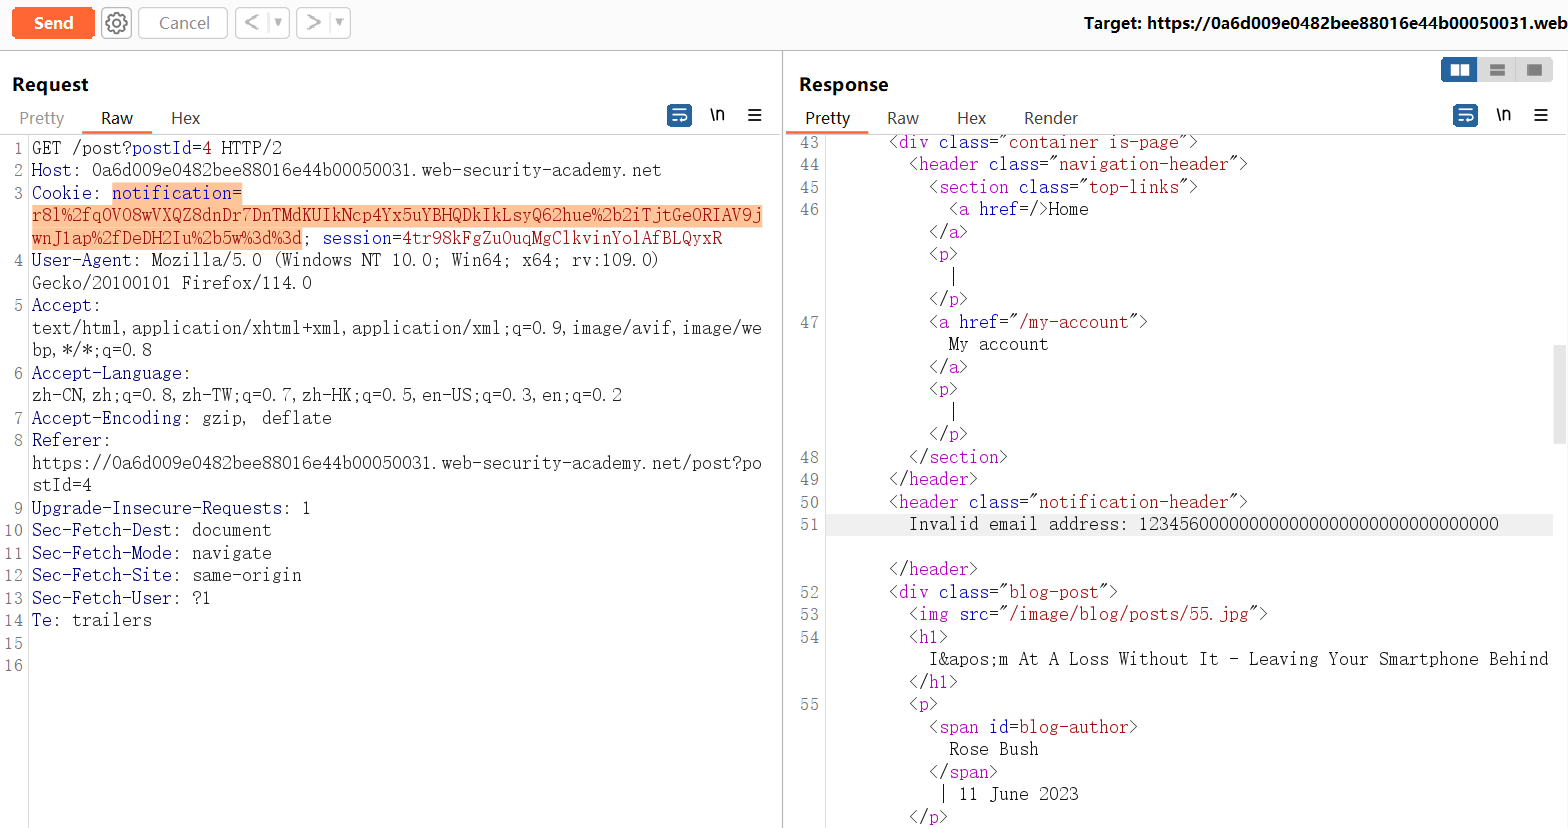The image size is (1568, 828).
Task: Show non-printable characters in Request panel
Action: [717, 116]
